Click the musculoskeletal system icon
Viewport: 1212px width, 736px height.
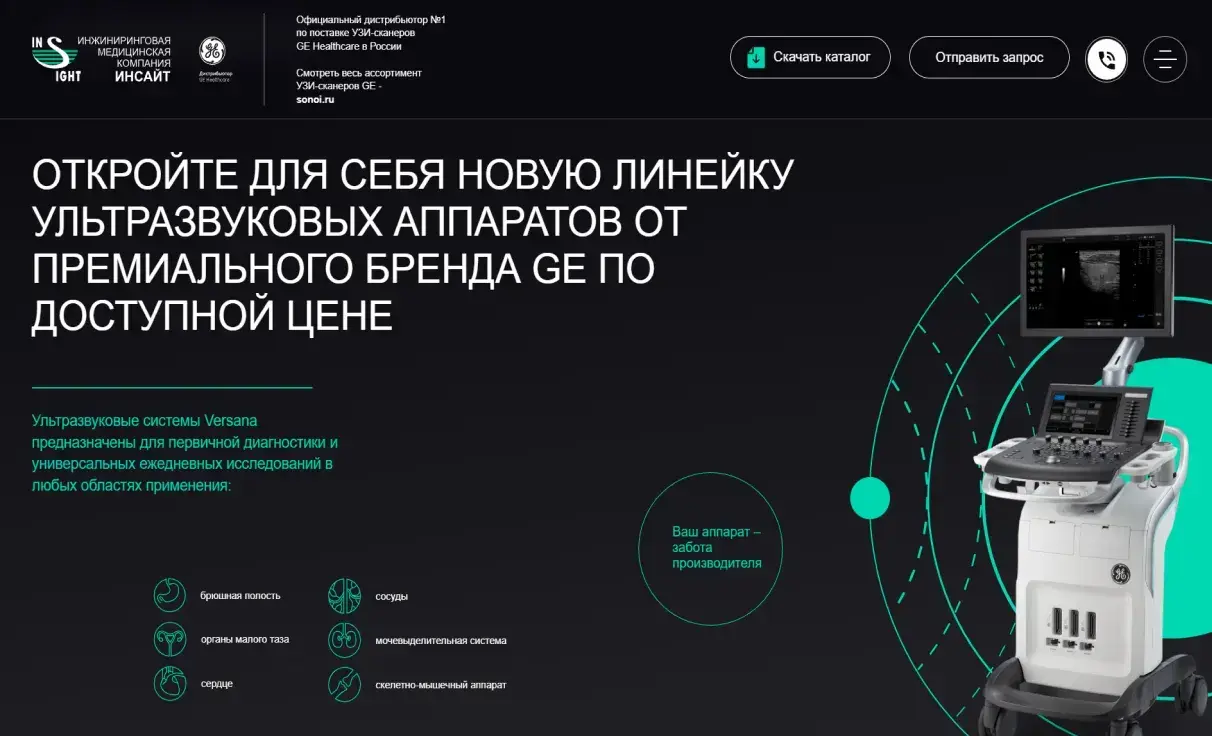(x=344, y=684)
